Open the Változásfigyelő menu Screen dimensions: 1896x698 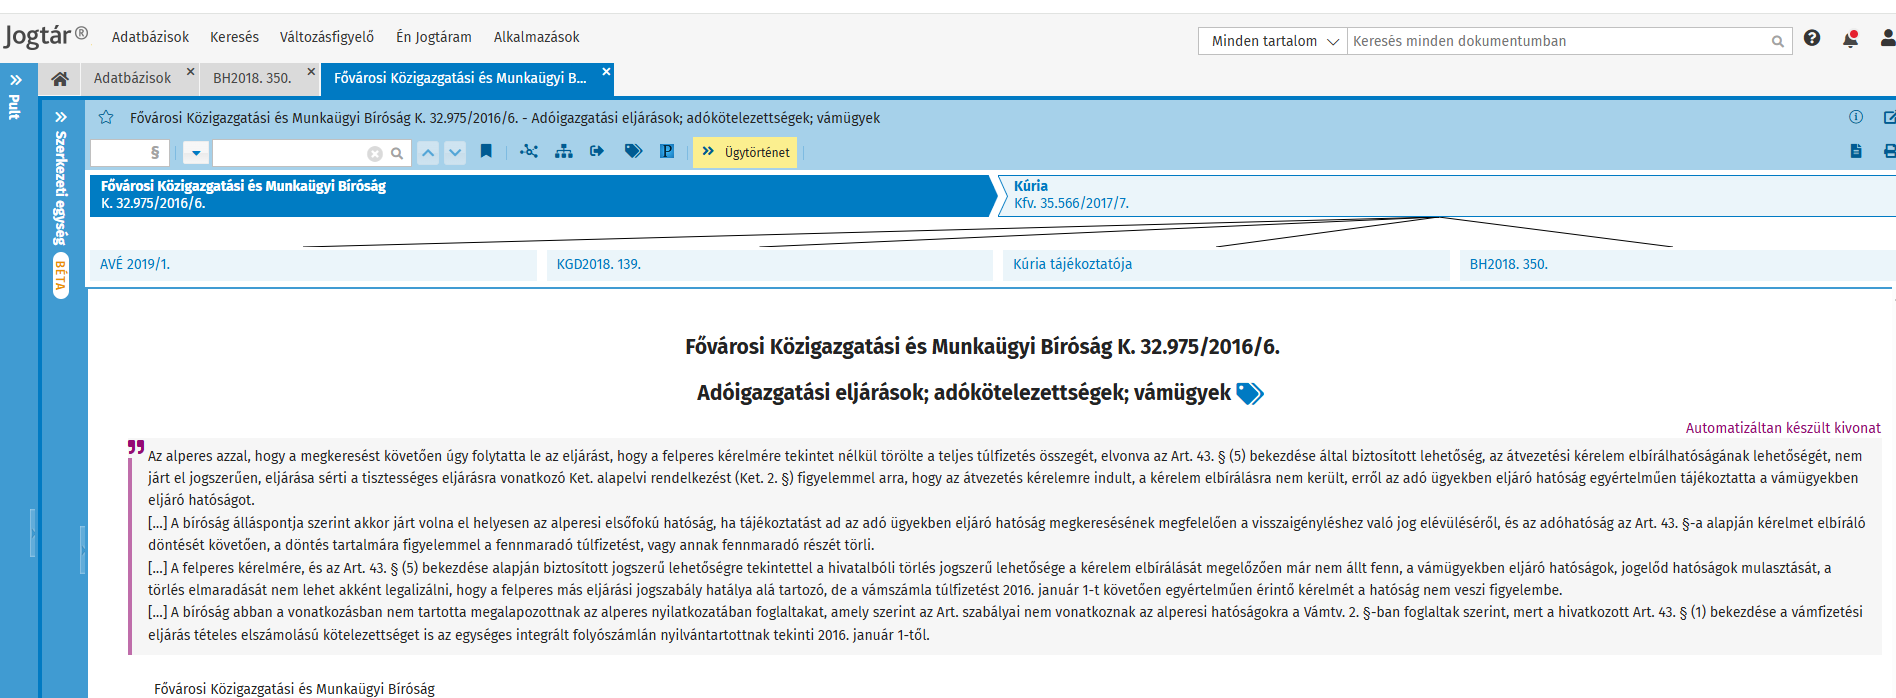tap(327, 37)
